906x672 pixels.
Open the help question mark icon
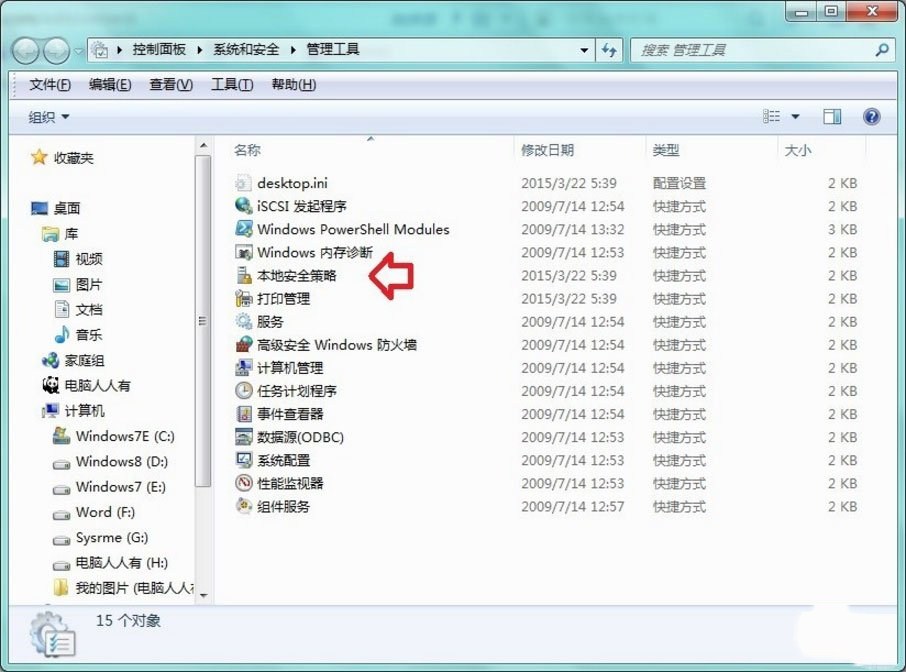(871, 117)
